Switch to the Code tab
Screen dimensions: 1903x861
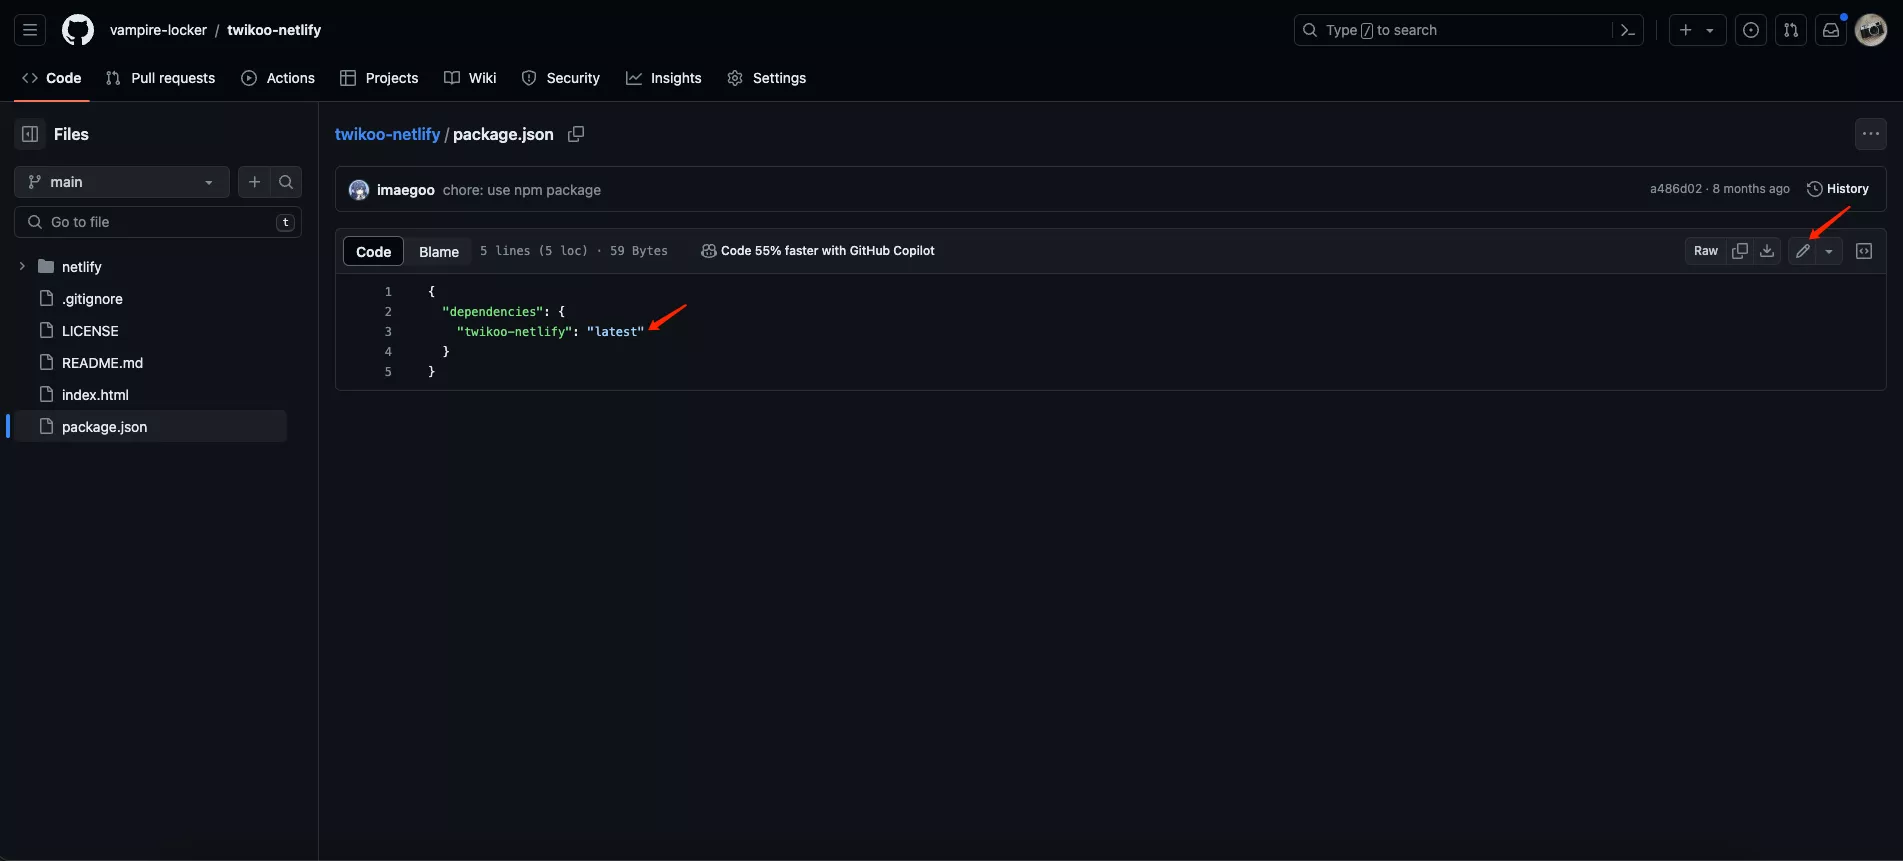coord(52,78)
